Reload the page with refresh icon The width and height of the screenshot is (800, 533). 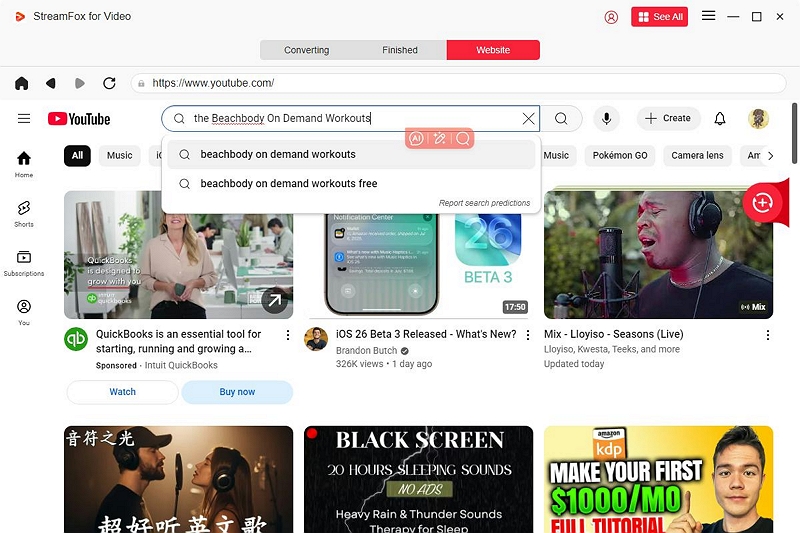tap(109, 83)
